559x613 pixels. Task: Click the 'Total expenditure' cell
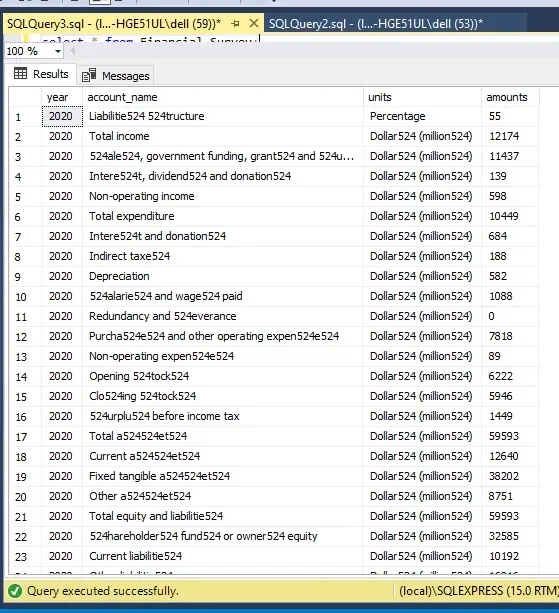pos(223,216)
